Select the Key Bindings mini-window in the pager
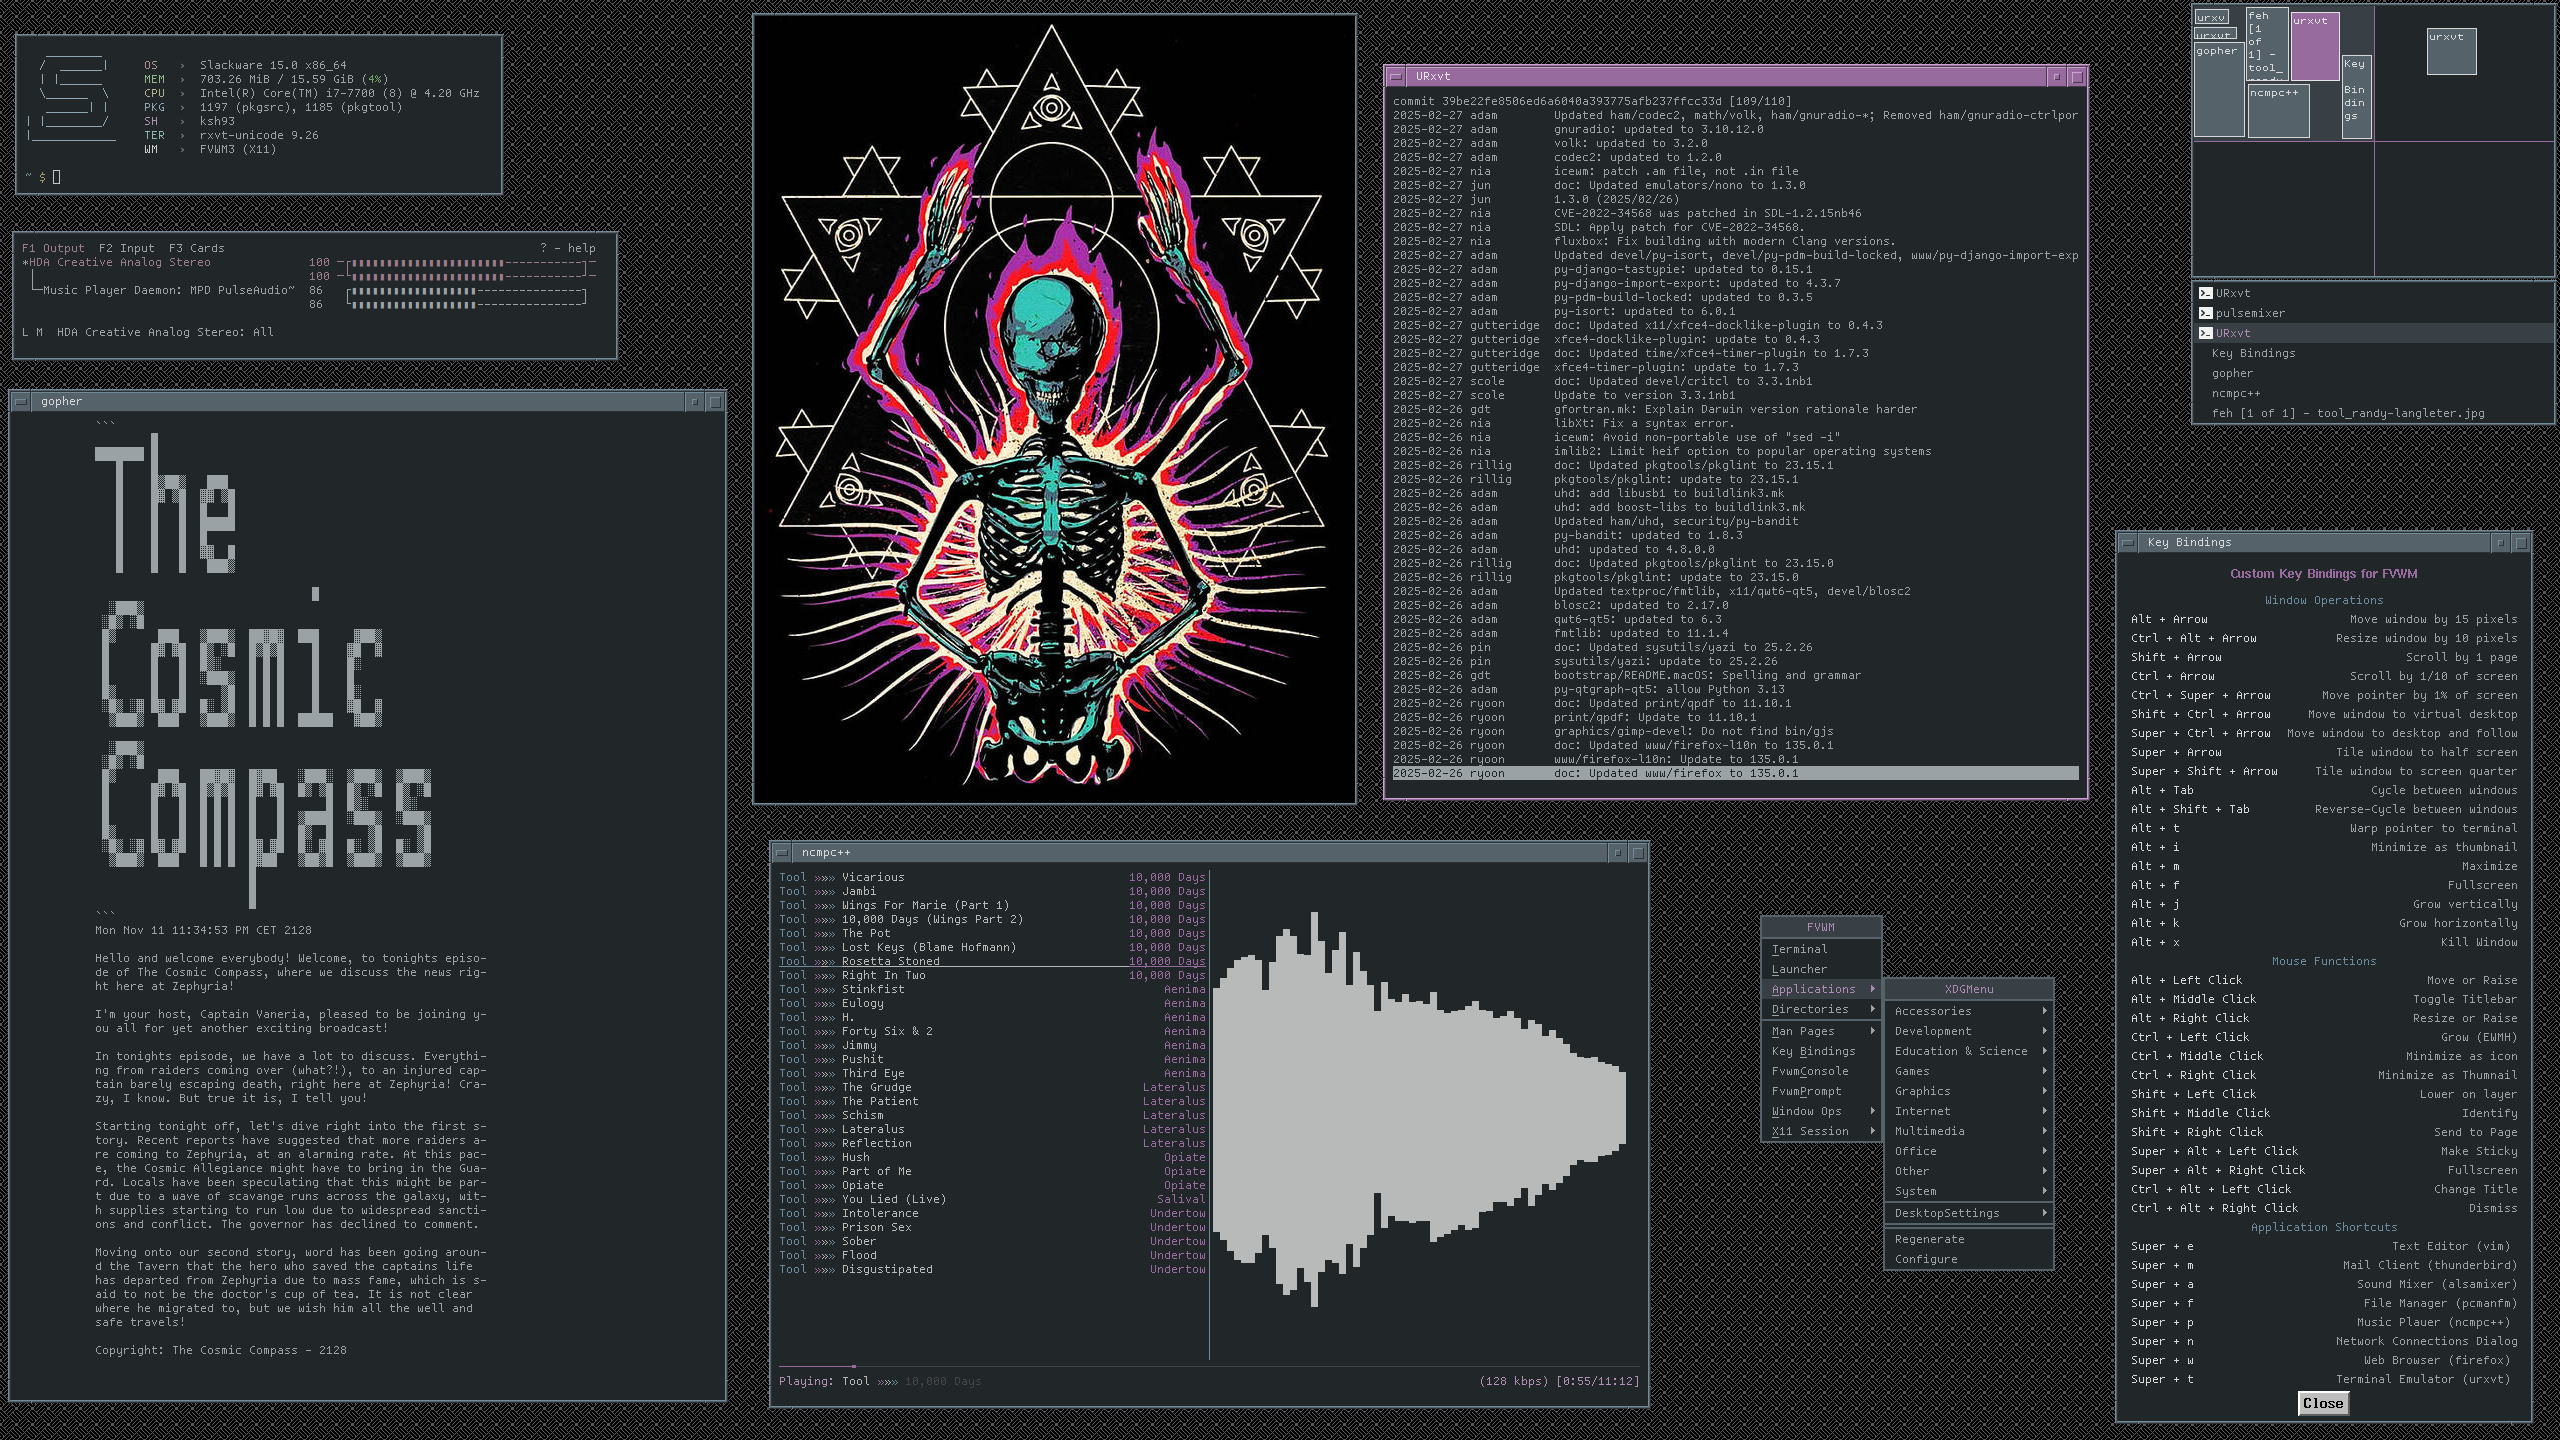2560x1440 pixels. [2355, 96]
